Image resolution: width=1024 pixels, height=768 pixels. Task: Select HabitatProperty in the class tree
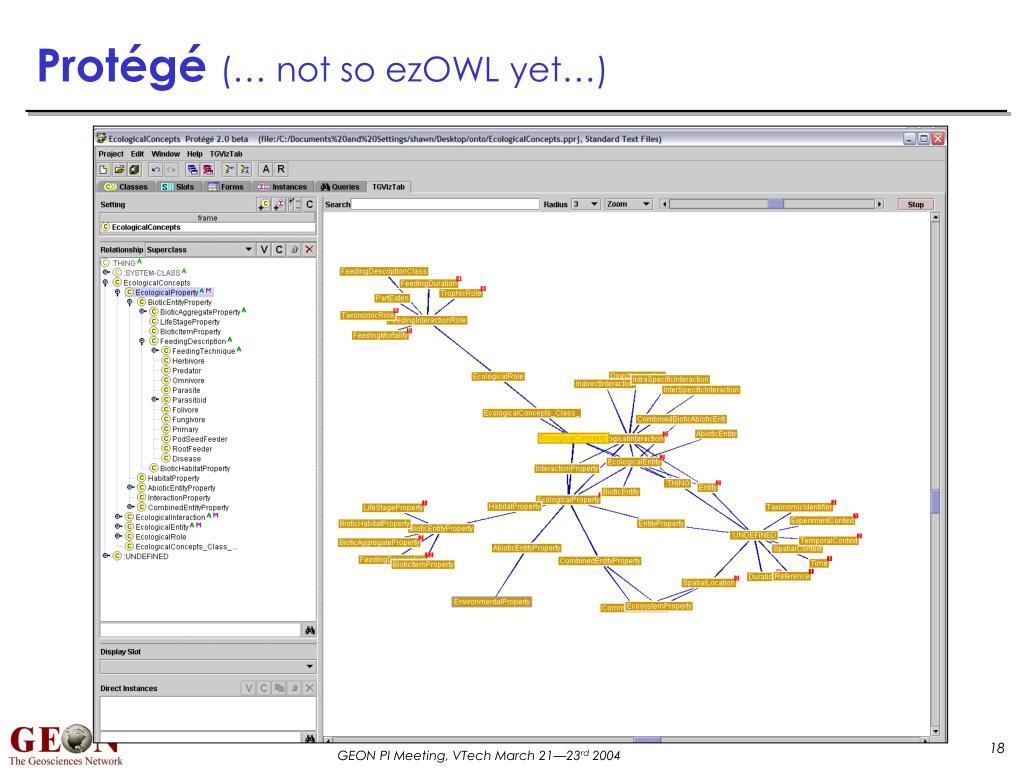pyautogui.click(x=174, y=478)
